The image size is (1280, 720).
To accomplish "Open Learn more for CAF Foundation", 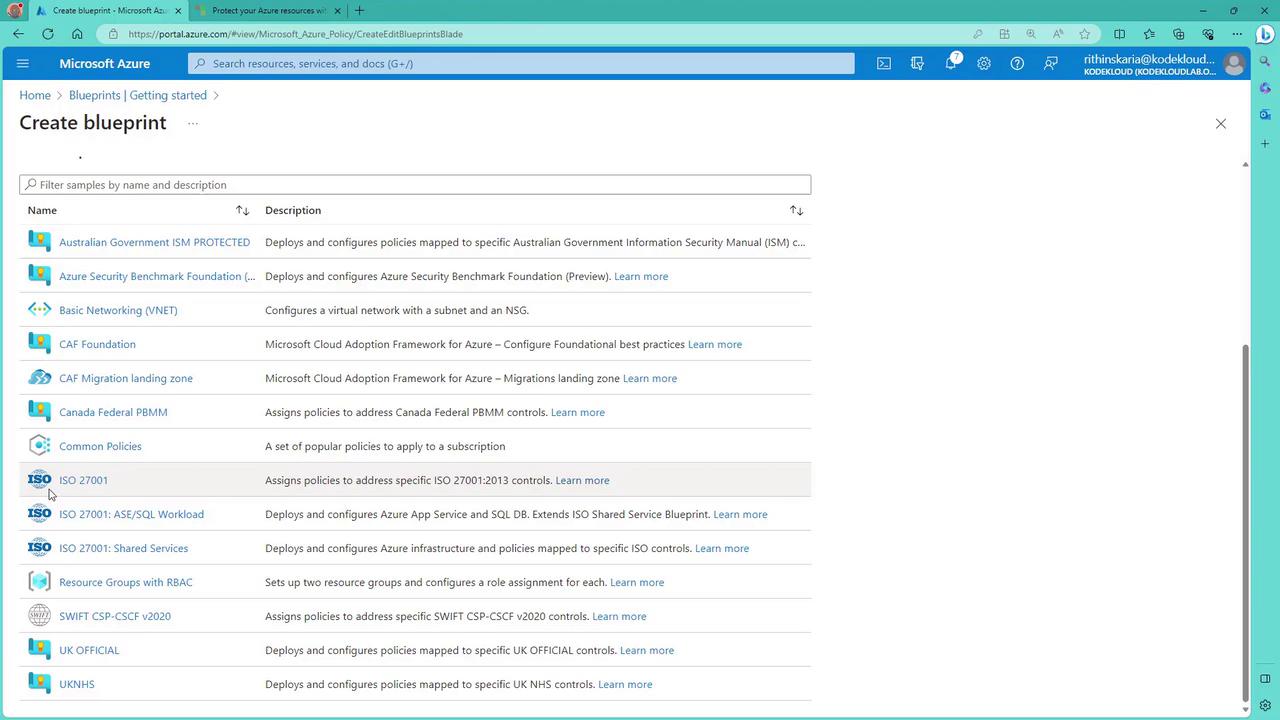I will pos(715,344).
